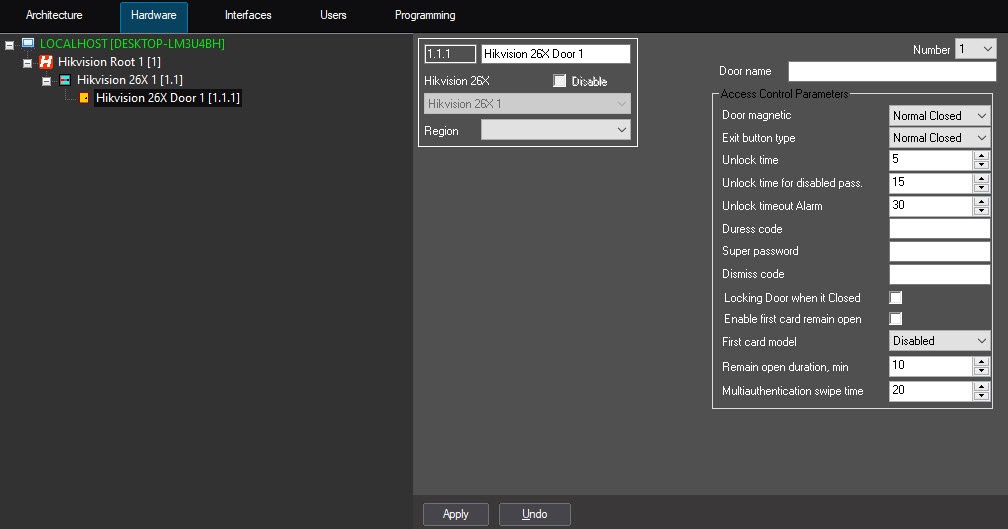Collapse the Hikvision 26X 1 node

[x=46, y=81]
